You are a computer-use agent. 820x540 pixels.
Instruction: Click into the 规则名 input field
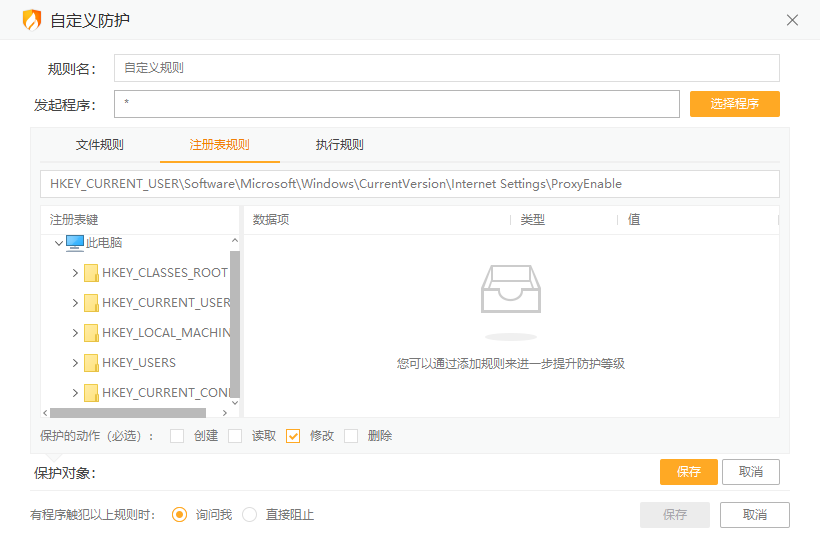pos(446,68)
